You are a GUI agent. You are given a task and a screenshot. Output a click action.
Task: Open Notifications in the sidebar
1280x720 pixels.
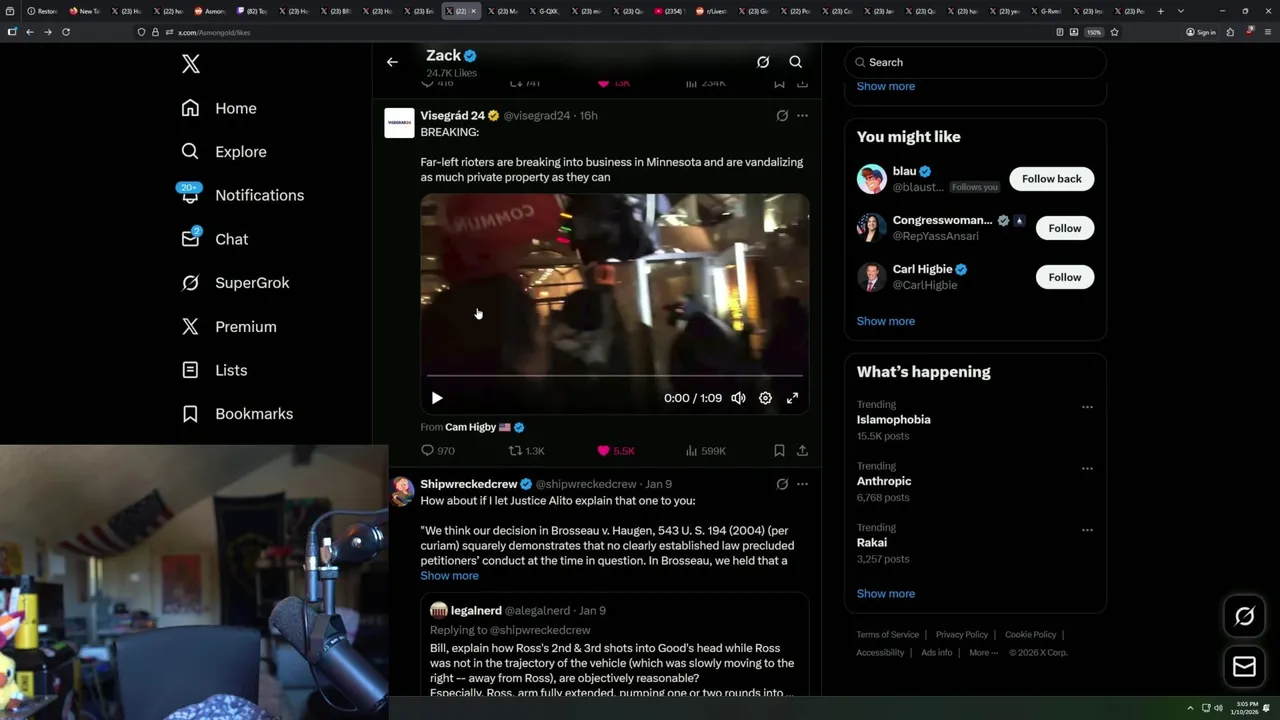[x=242, y=195]
